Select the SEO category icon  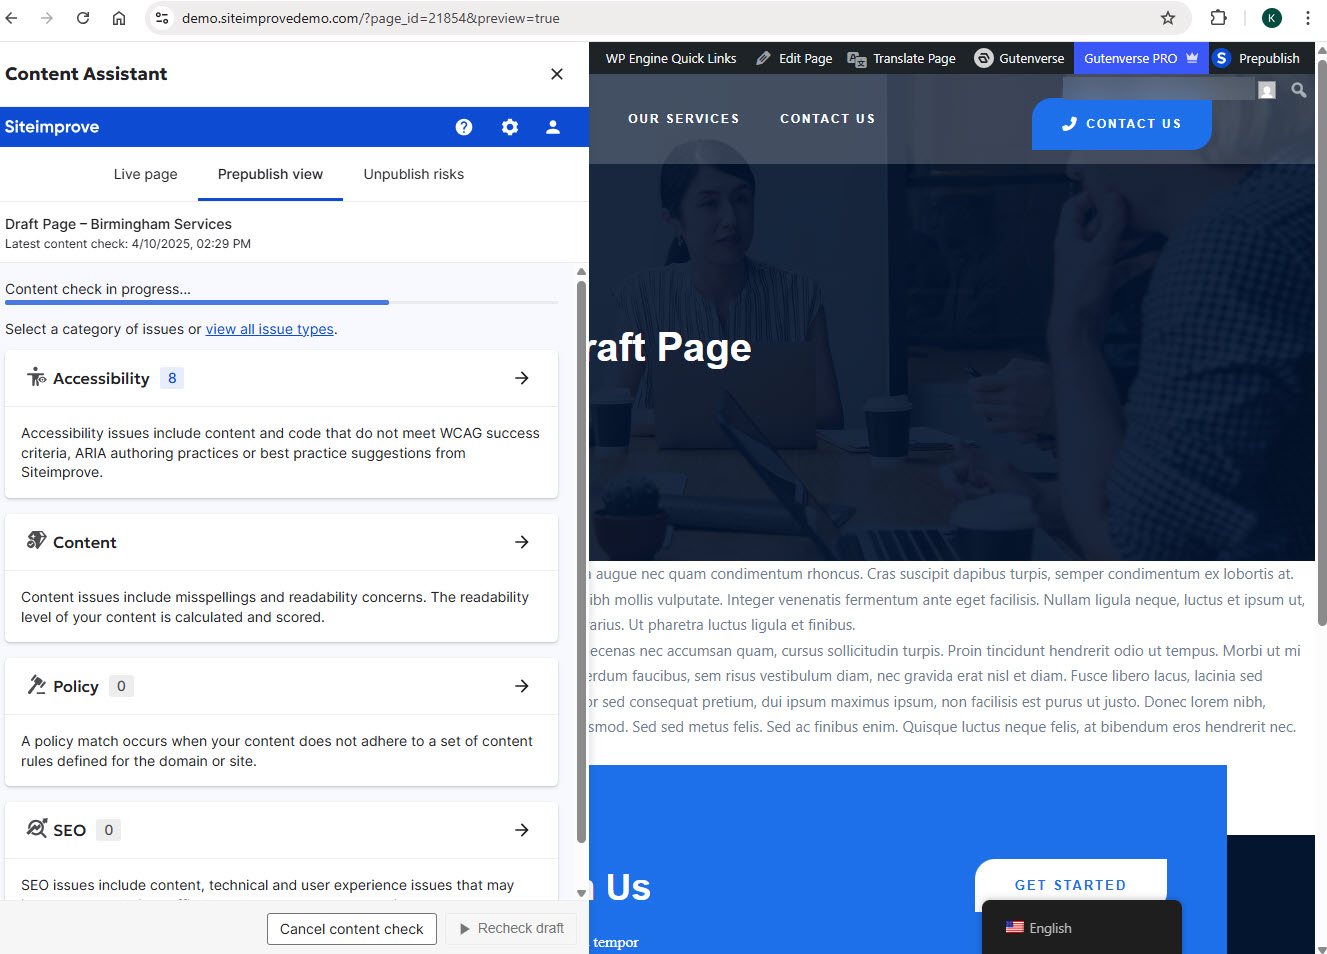point(36,829)
